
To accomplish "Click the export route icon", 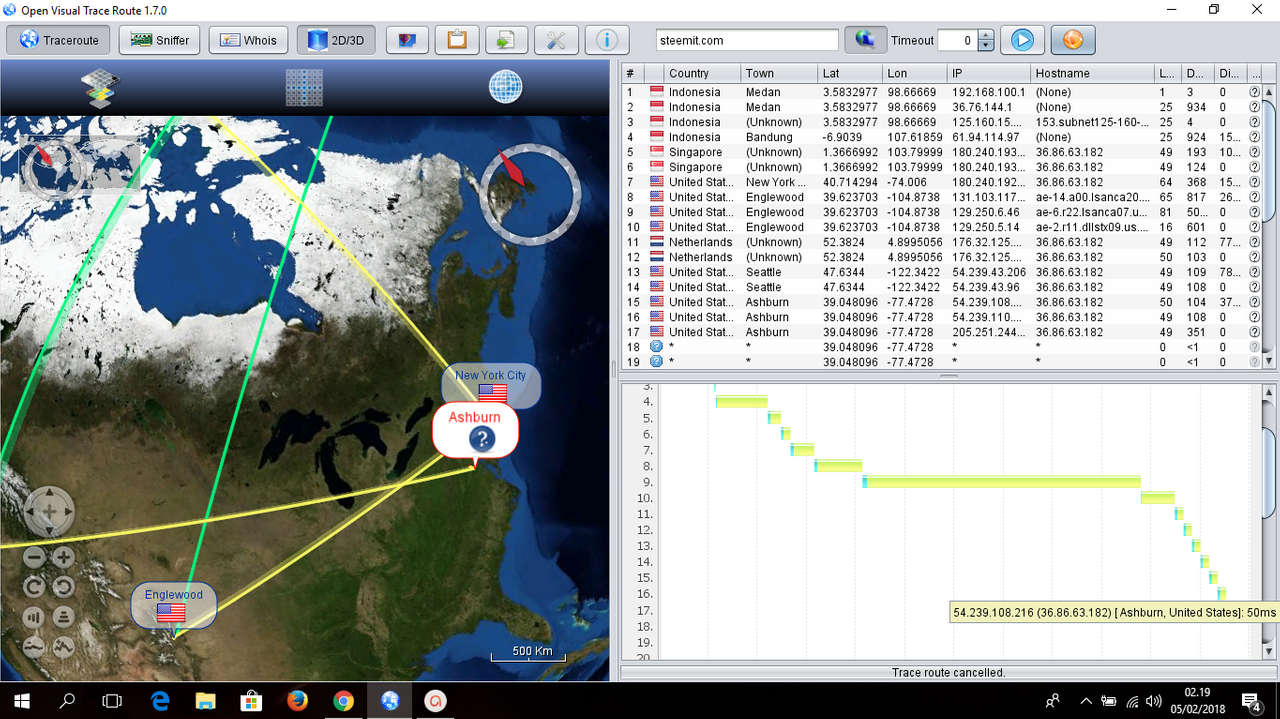I will [x=507, y=40].
